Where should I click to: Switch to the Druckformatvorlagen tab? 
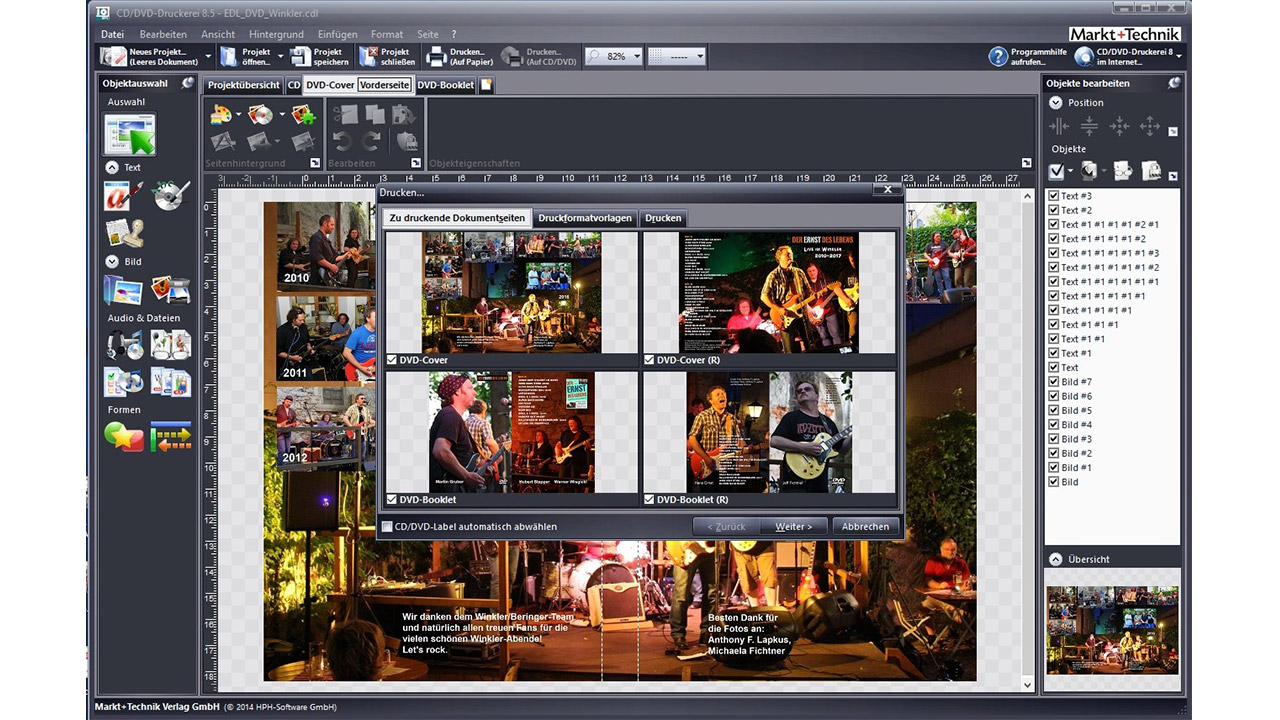tap(584, 218)
